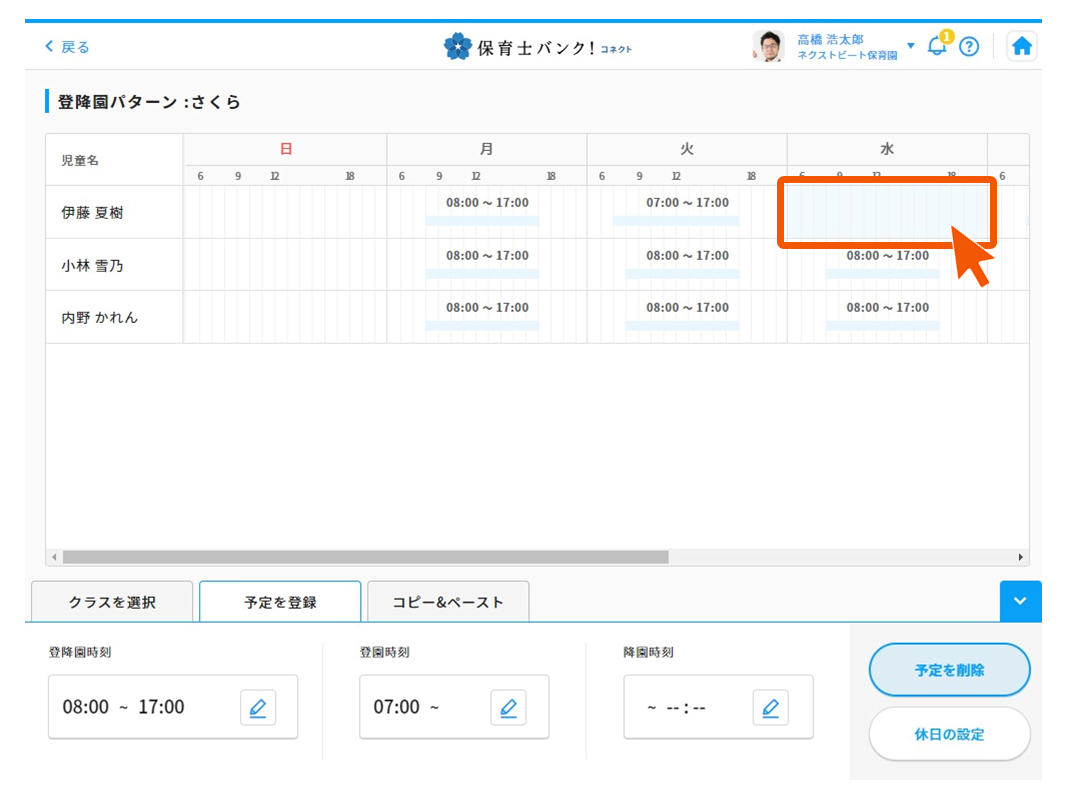Click the edit pencil for 降園時刻

click(771, 707)
